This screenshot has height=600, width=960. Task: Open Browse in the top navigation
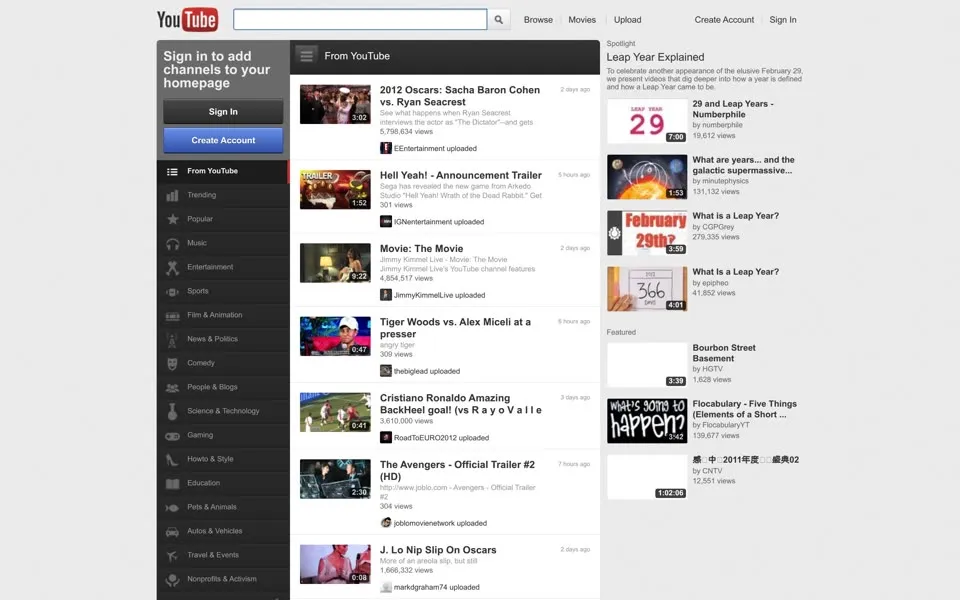tap(538, 20)
